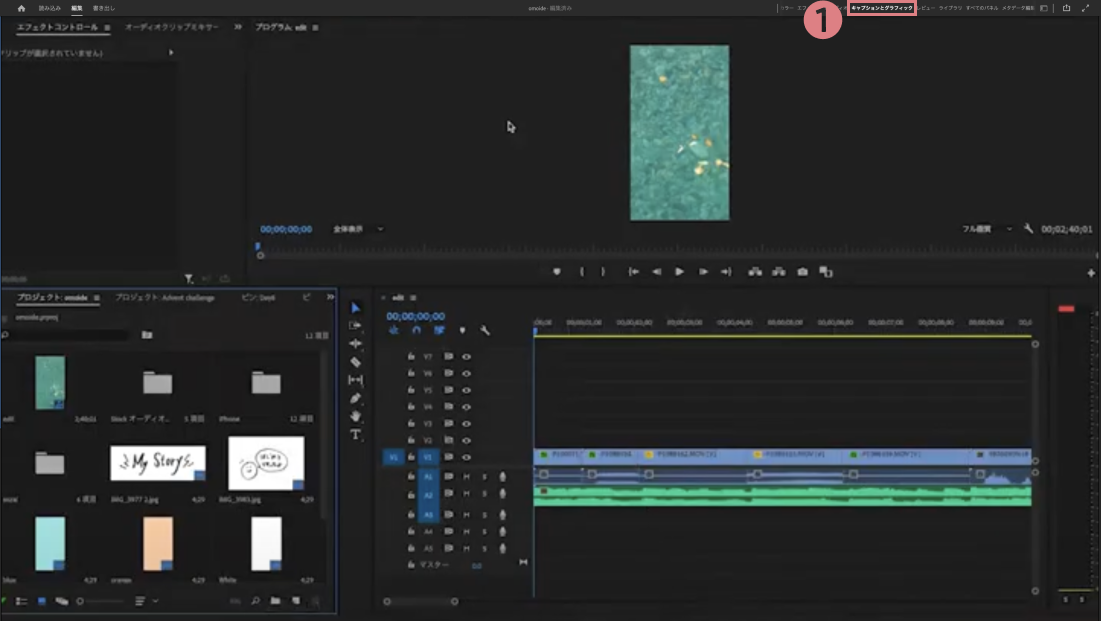The image size is (1101, 621).
Task: Show overflow tabs in Effect Controls group
Action: [x=238, y=27]
